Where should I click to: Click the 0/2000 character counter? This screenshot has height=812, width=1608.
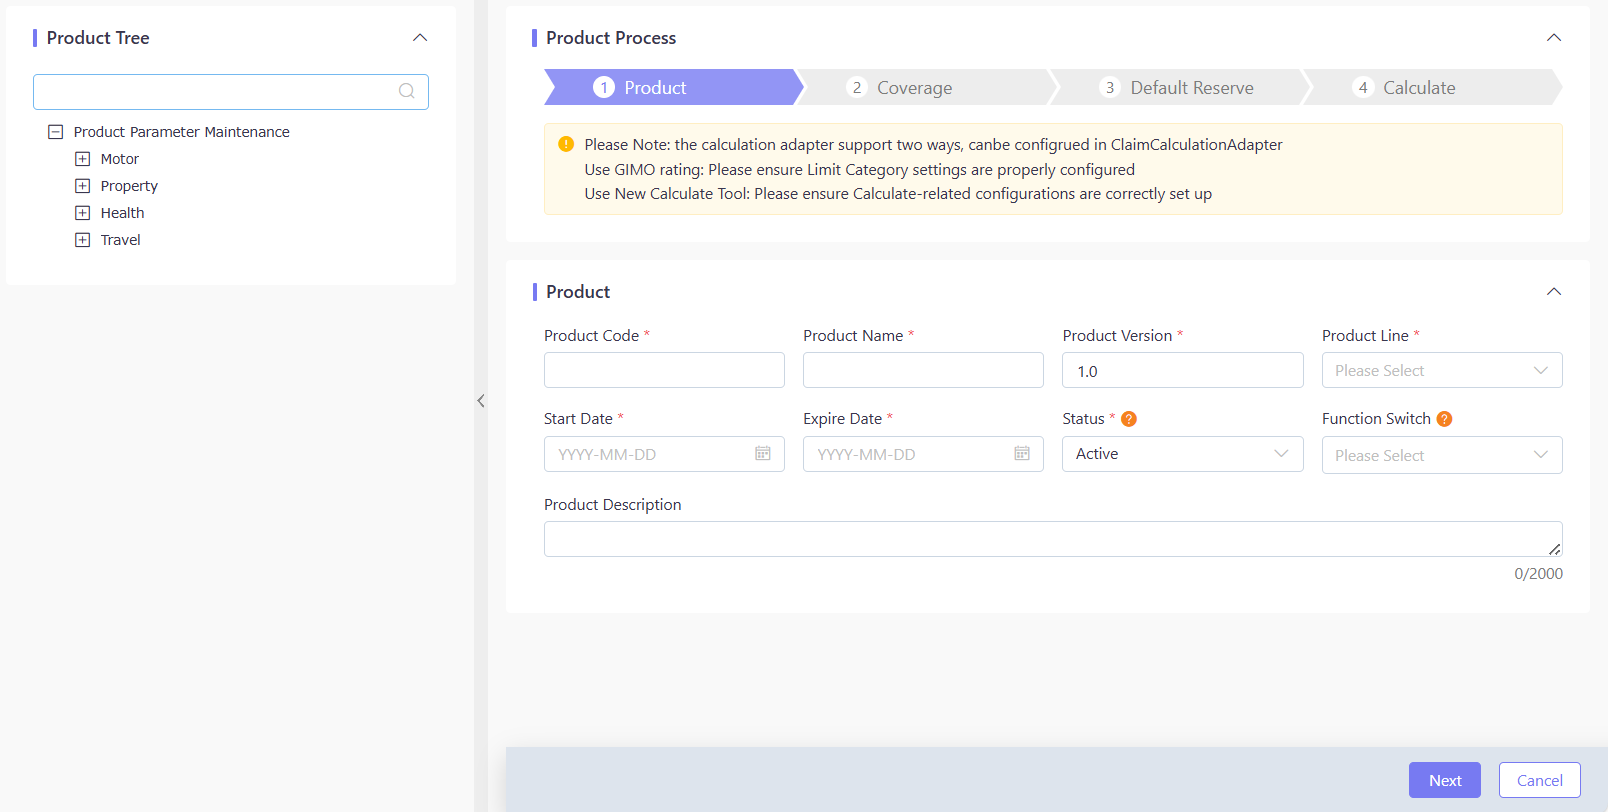[1538, 574]
